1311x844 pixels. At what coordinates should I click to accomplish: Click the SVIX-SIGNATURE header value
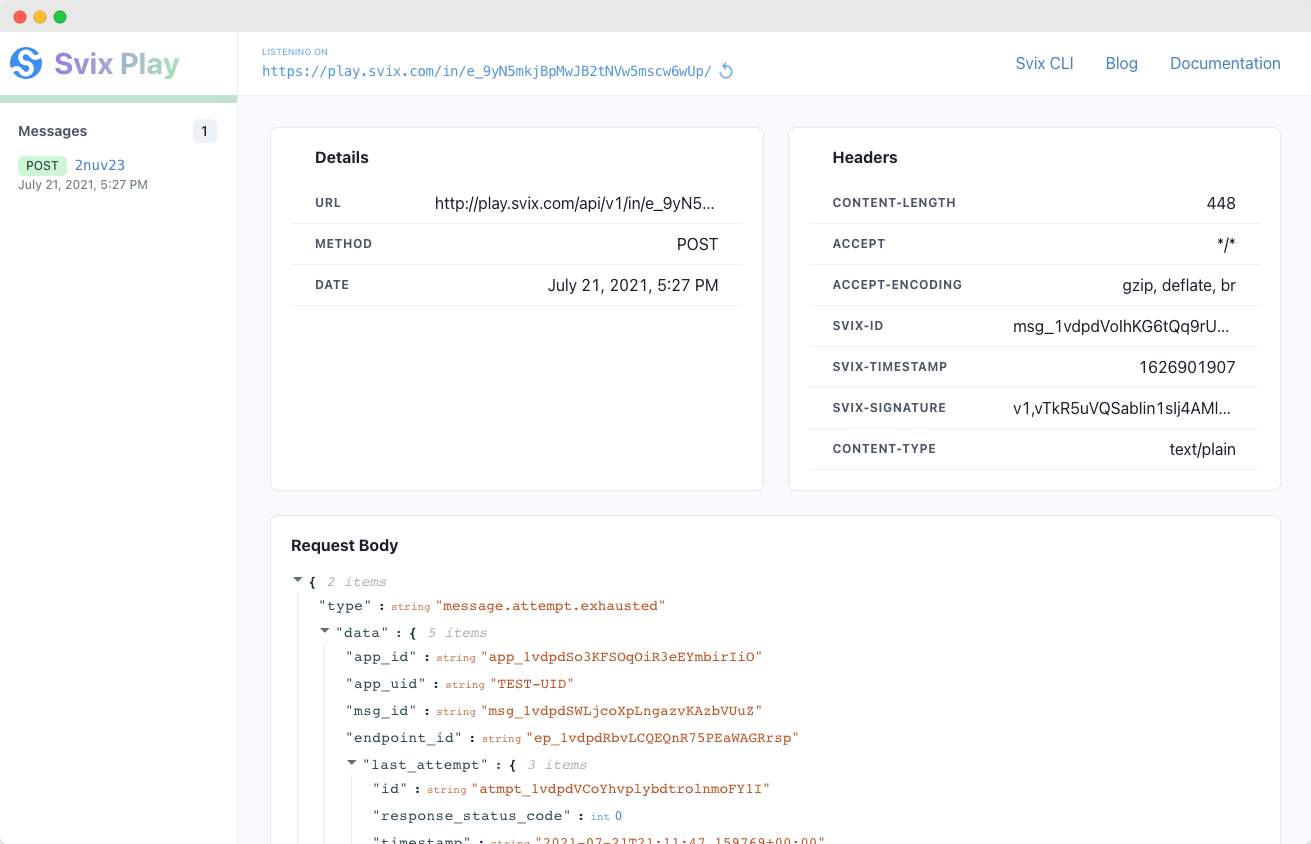(x=1121, y=408)
